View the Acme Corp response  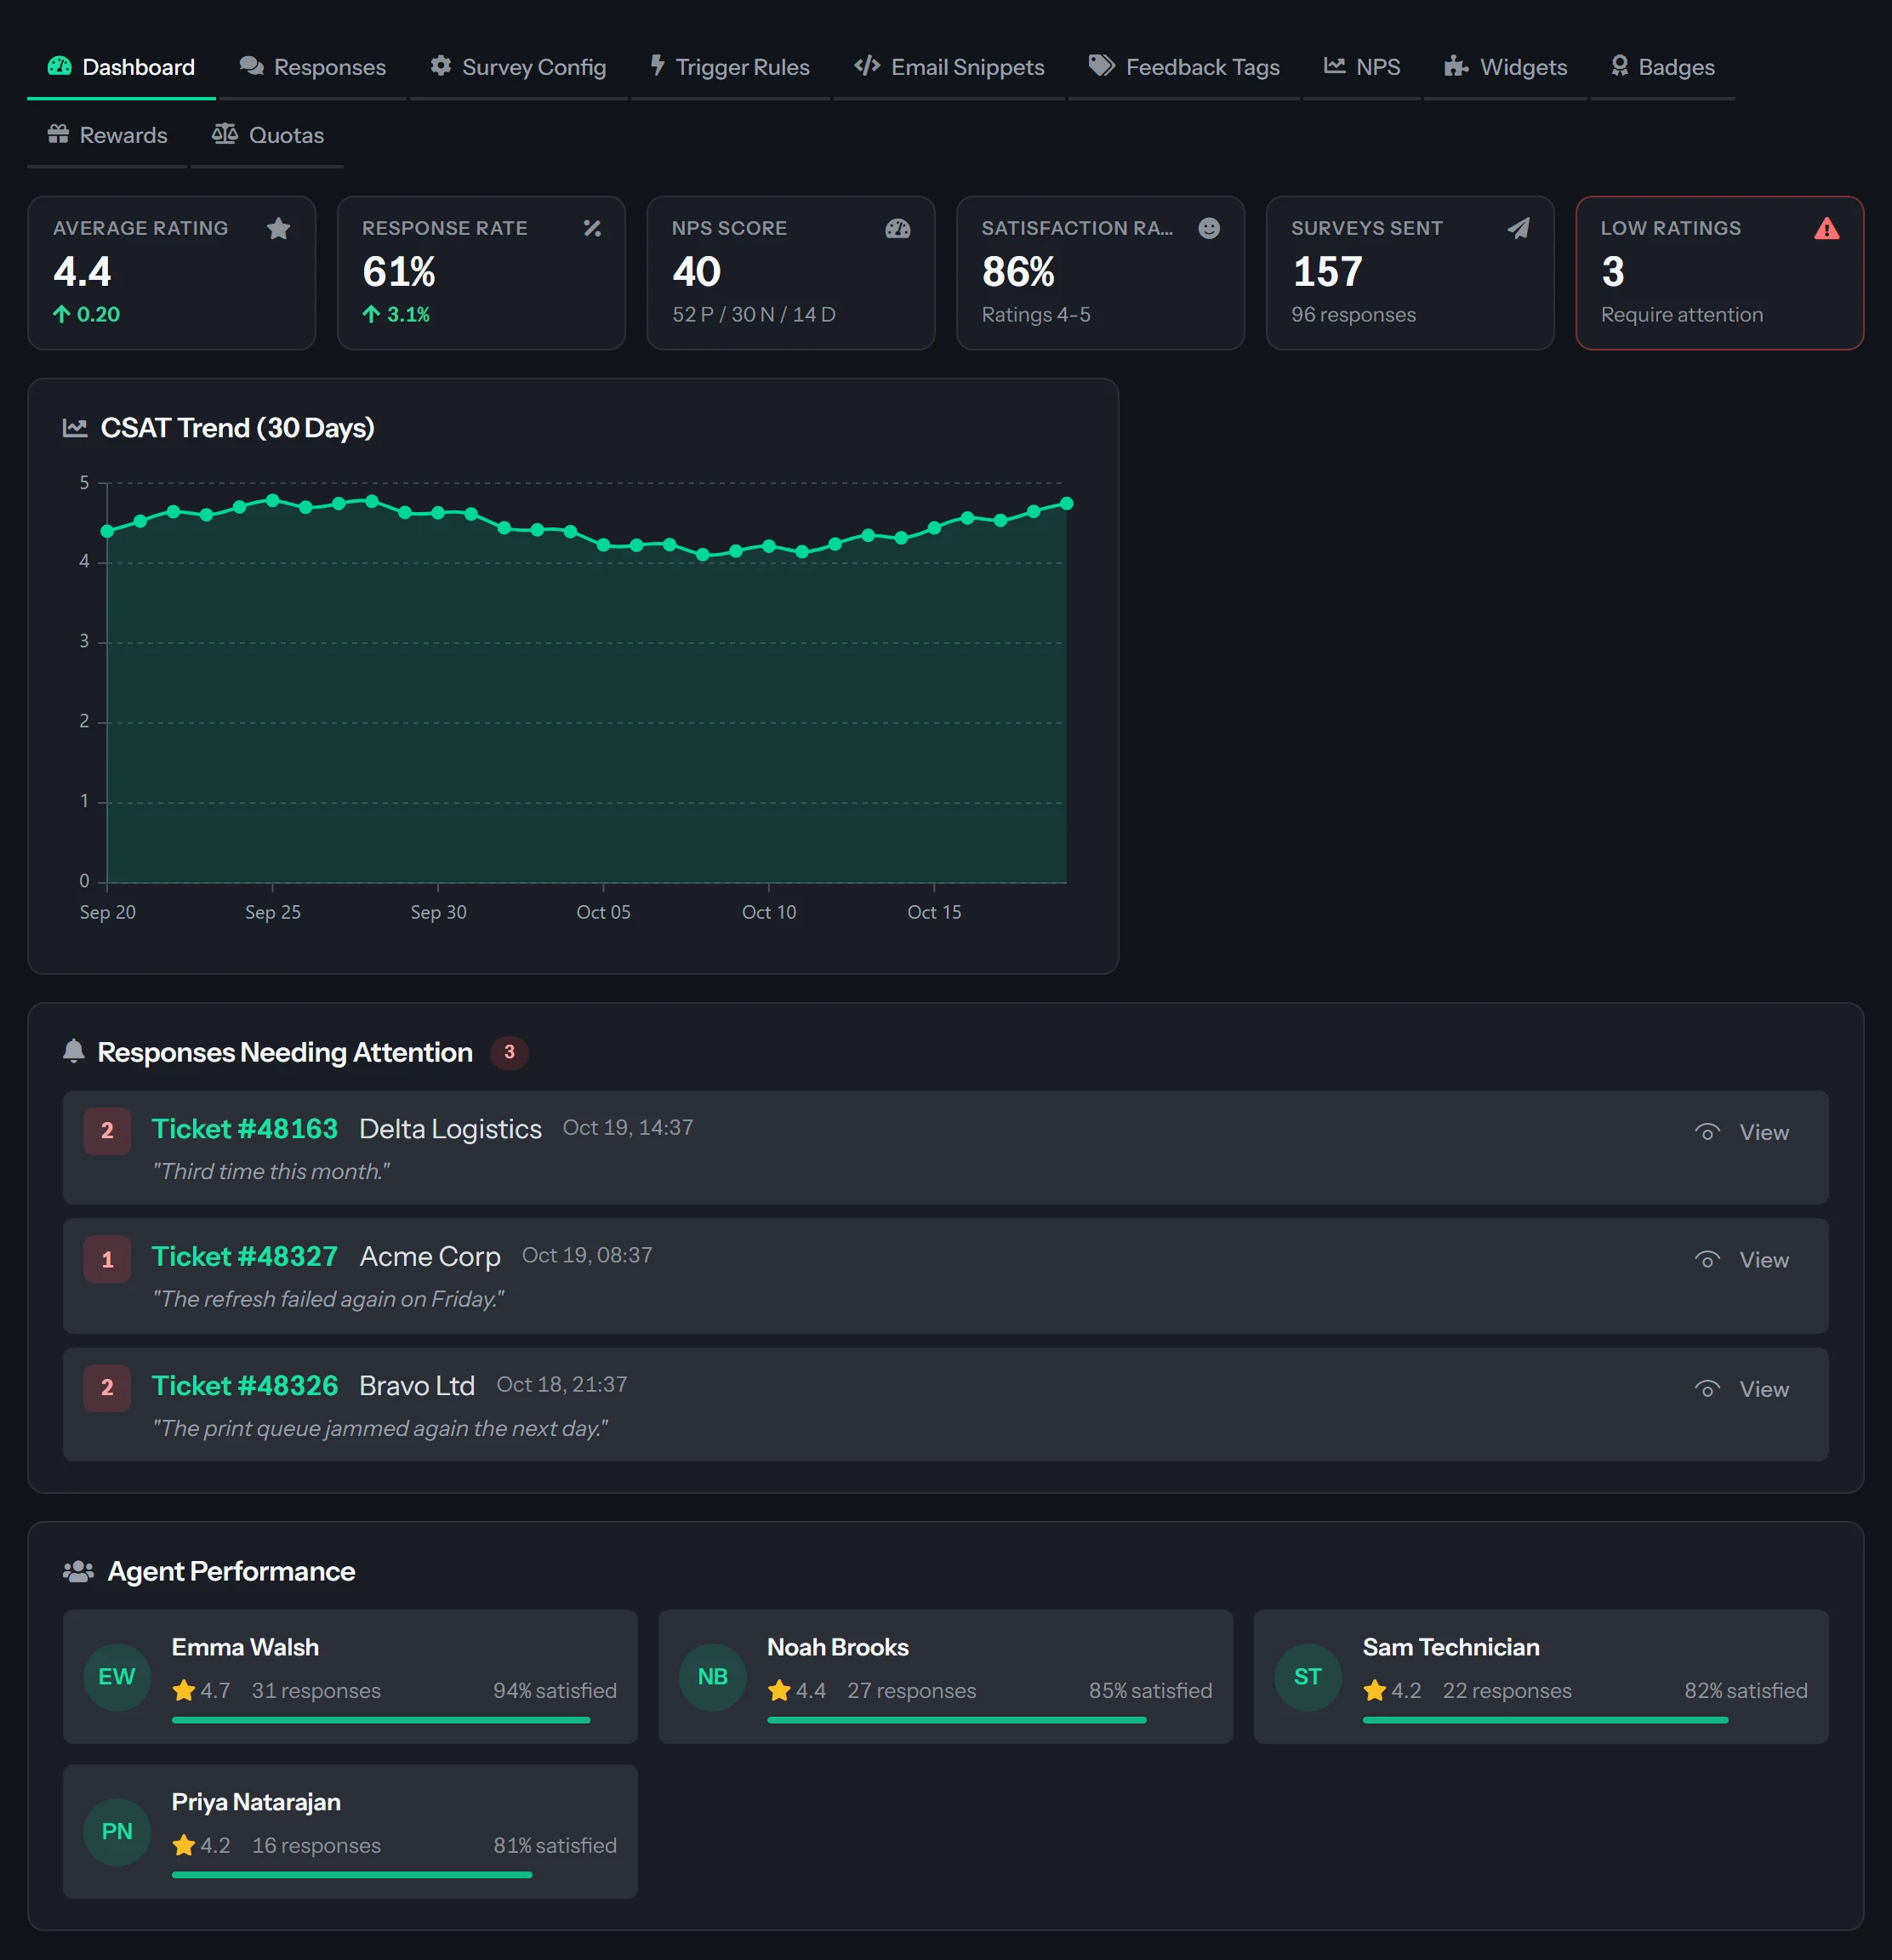[1741, 1260]
